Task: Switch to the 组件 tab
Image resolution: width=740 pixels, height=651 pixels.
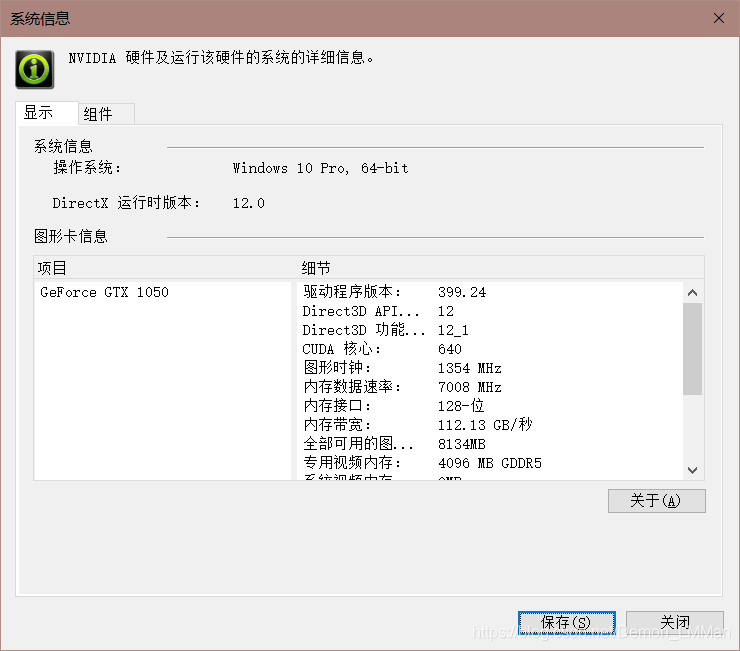Action: tap(106, 114)
